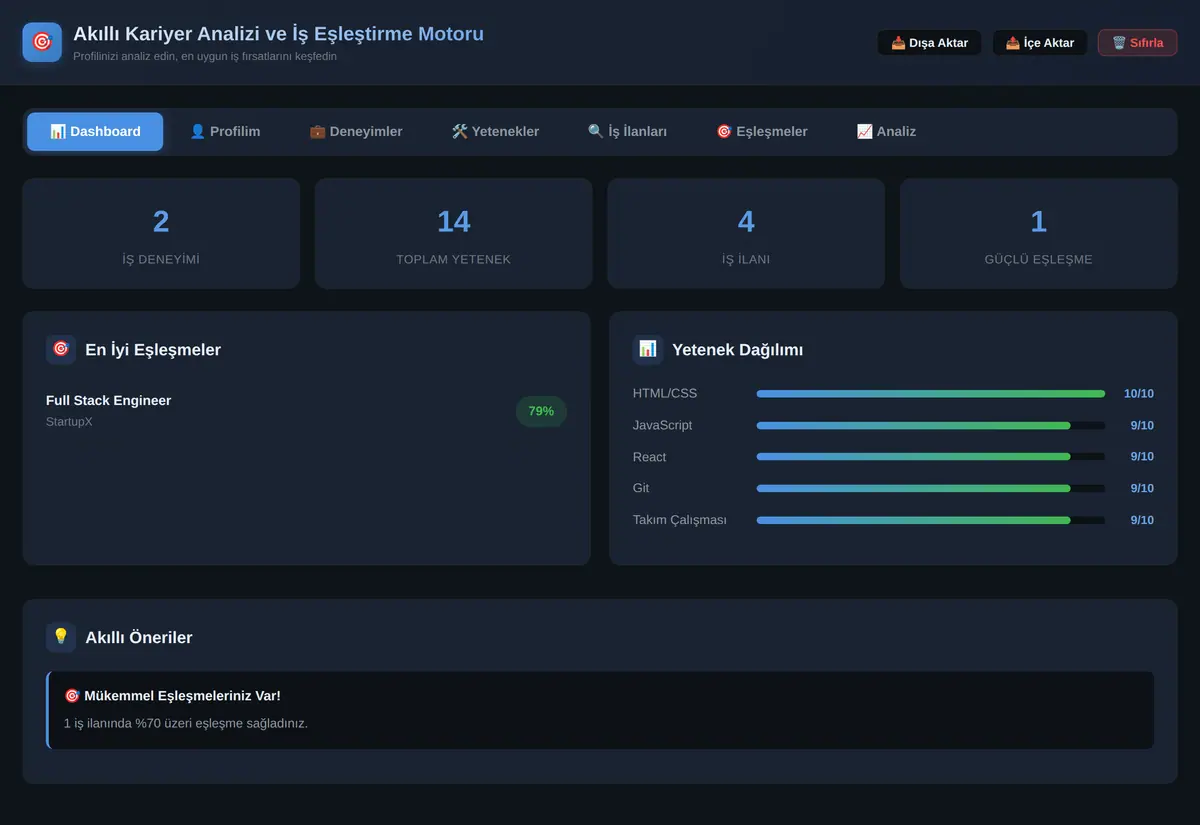Viewport: 1200px width, 825px height.
Task: Open the Analiz tab
Action: click(x=886, y=131)
